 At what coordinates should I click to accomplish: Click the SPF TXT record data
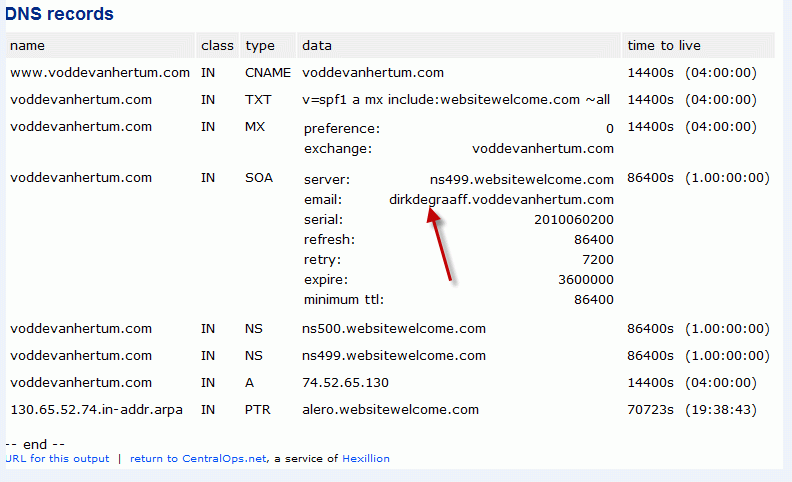coord(456,100)
